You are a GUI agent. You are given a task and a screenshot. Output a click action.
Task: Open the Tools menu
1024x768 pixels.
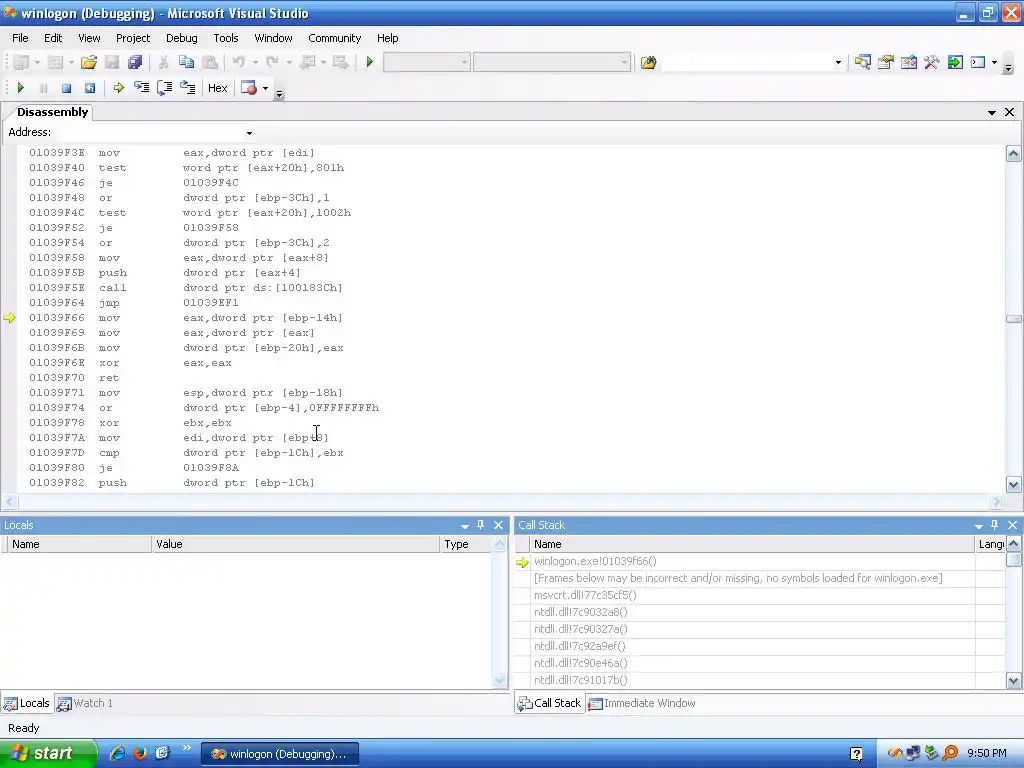pyautogui.click(x=226, y=38)
